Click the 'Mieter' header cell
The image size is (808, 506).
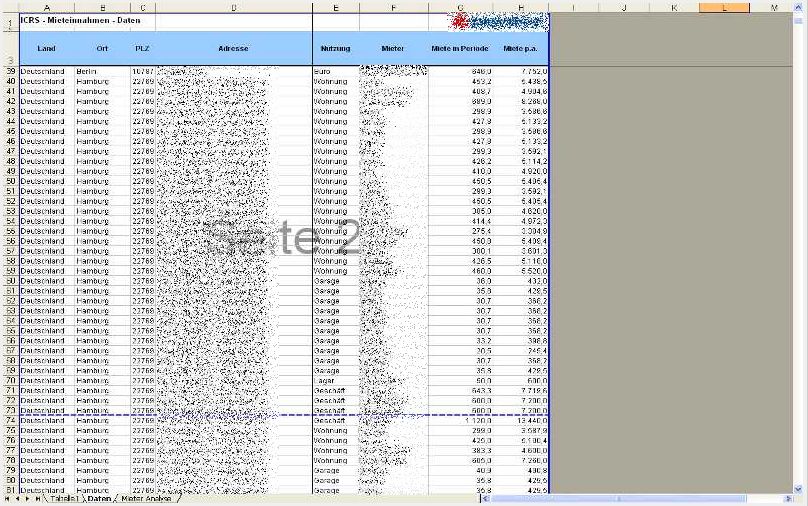click(393, 48)
